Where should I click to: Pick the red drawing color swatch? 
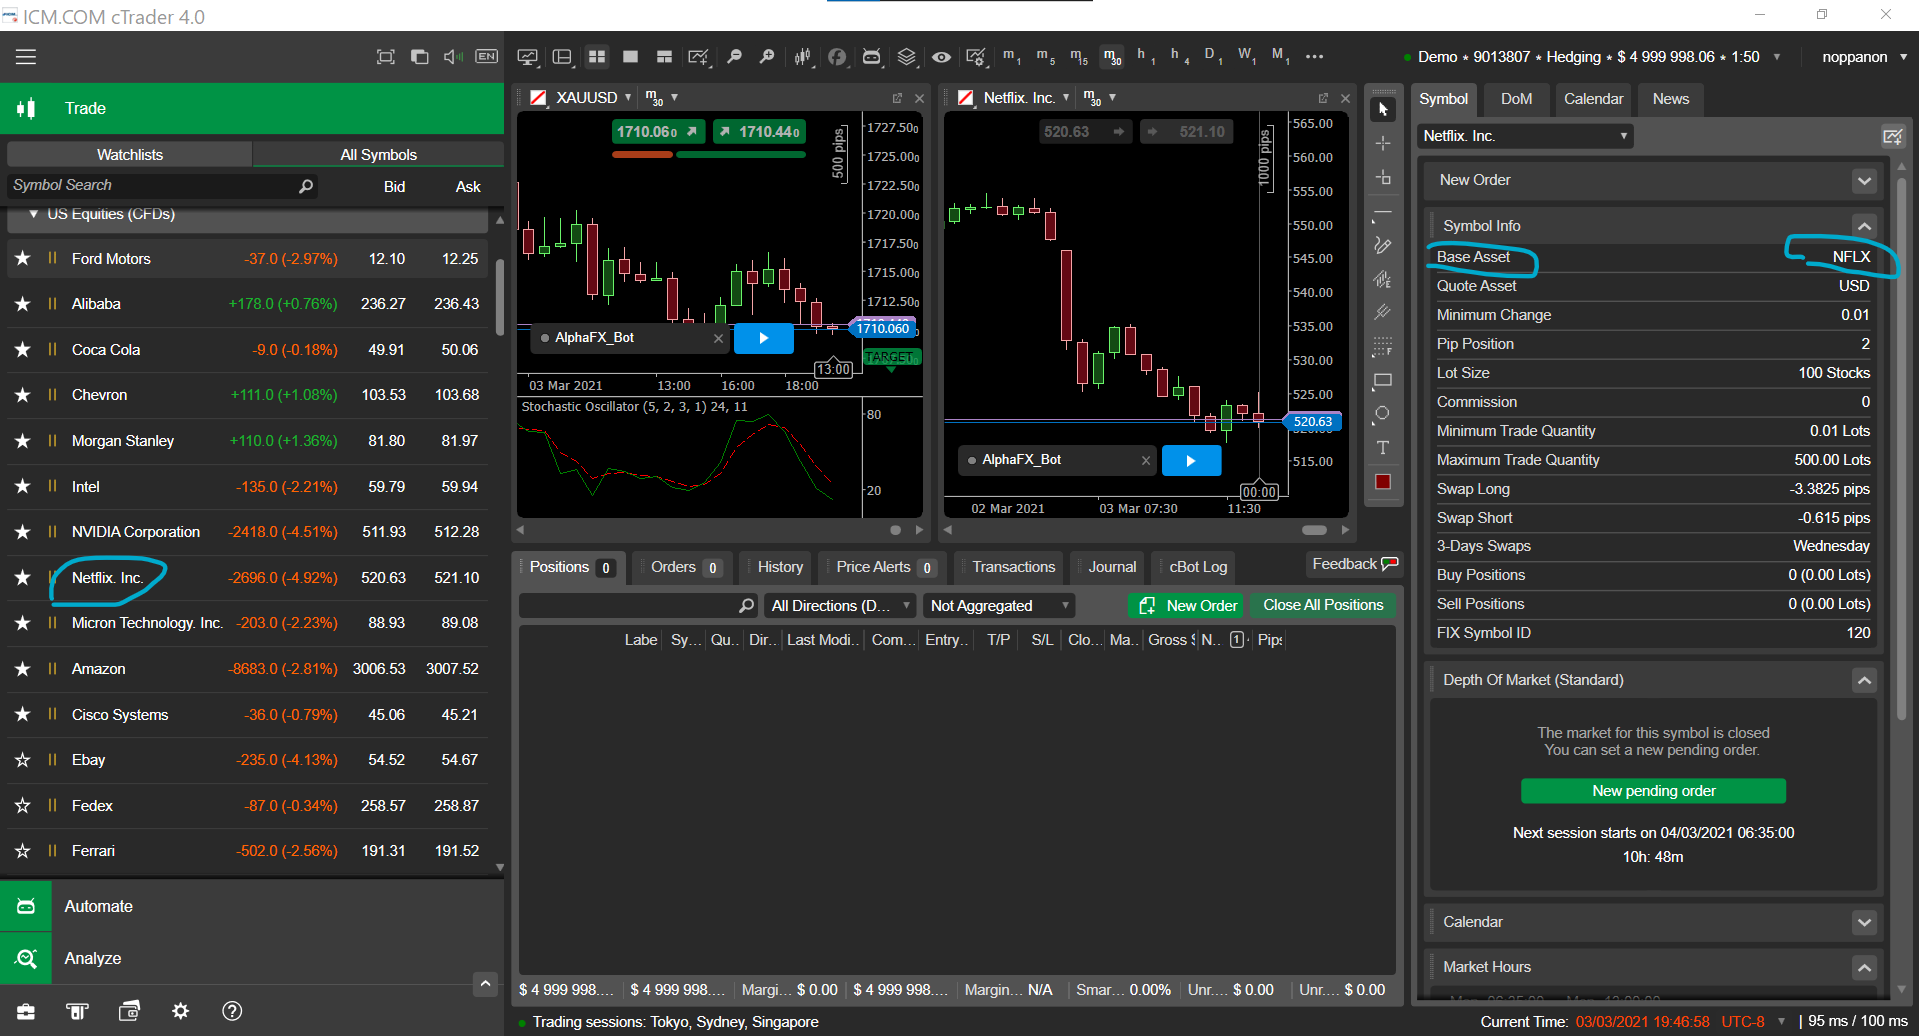tap(1383, 482)
